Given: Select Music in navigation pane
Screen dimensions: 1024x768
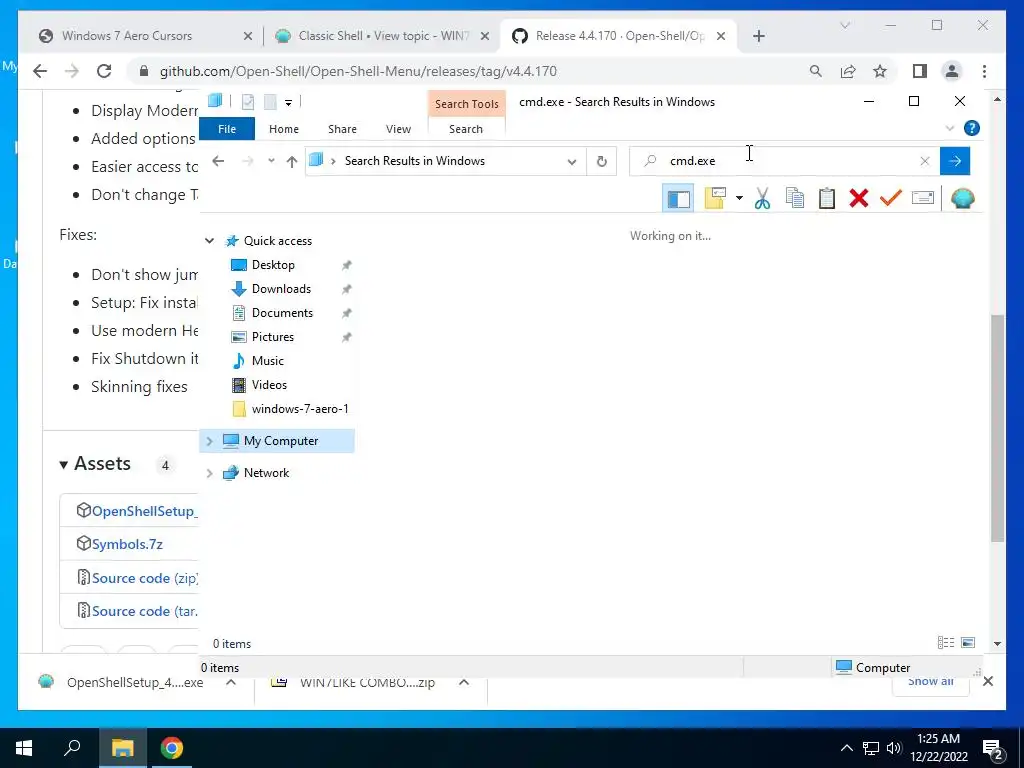Looking at the screenshot, I should (x=267, y=360).
